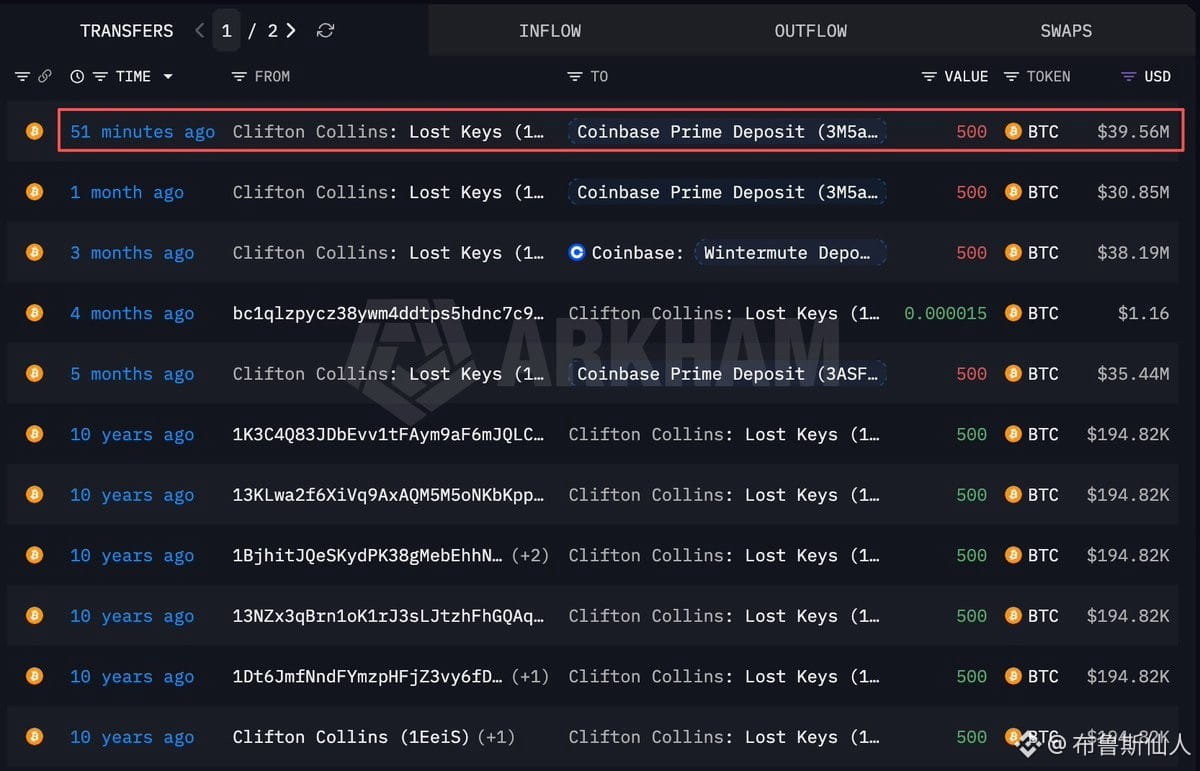Click the current page number 1 field
This screenshot has width=1200, height=771.
tap(227, 31)
